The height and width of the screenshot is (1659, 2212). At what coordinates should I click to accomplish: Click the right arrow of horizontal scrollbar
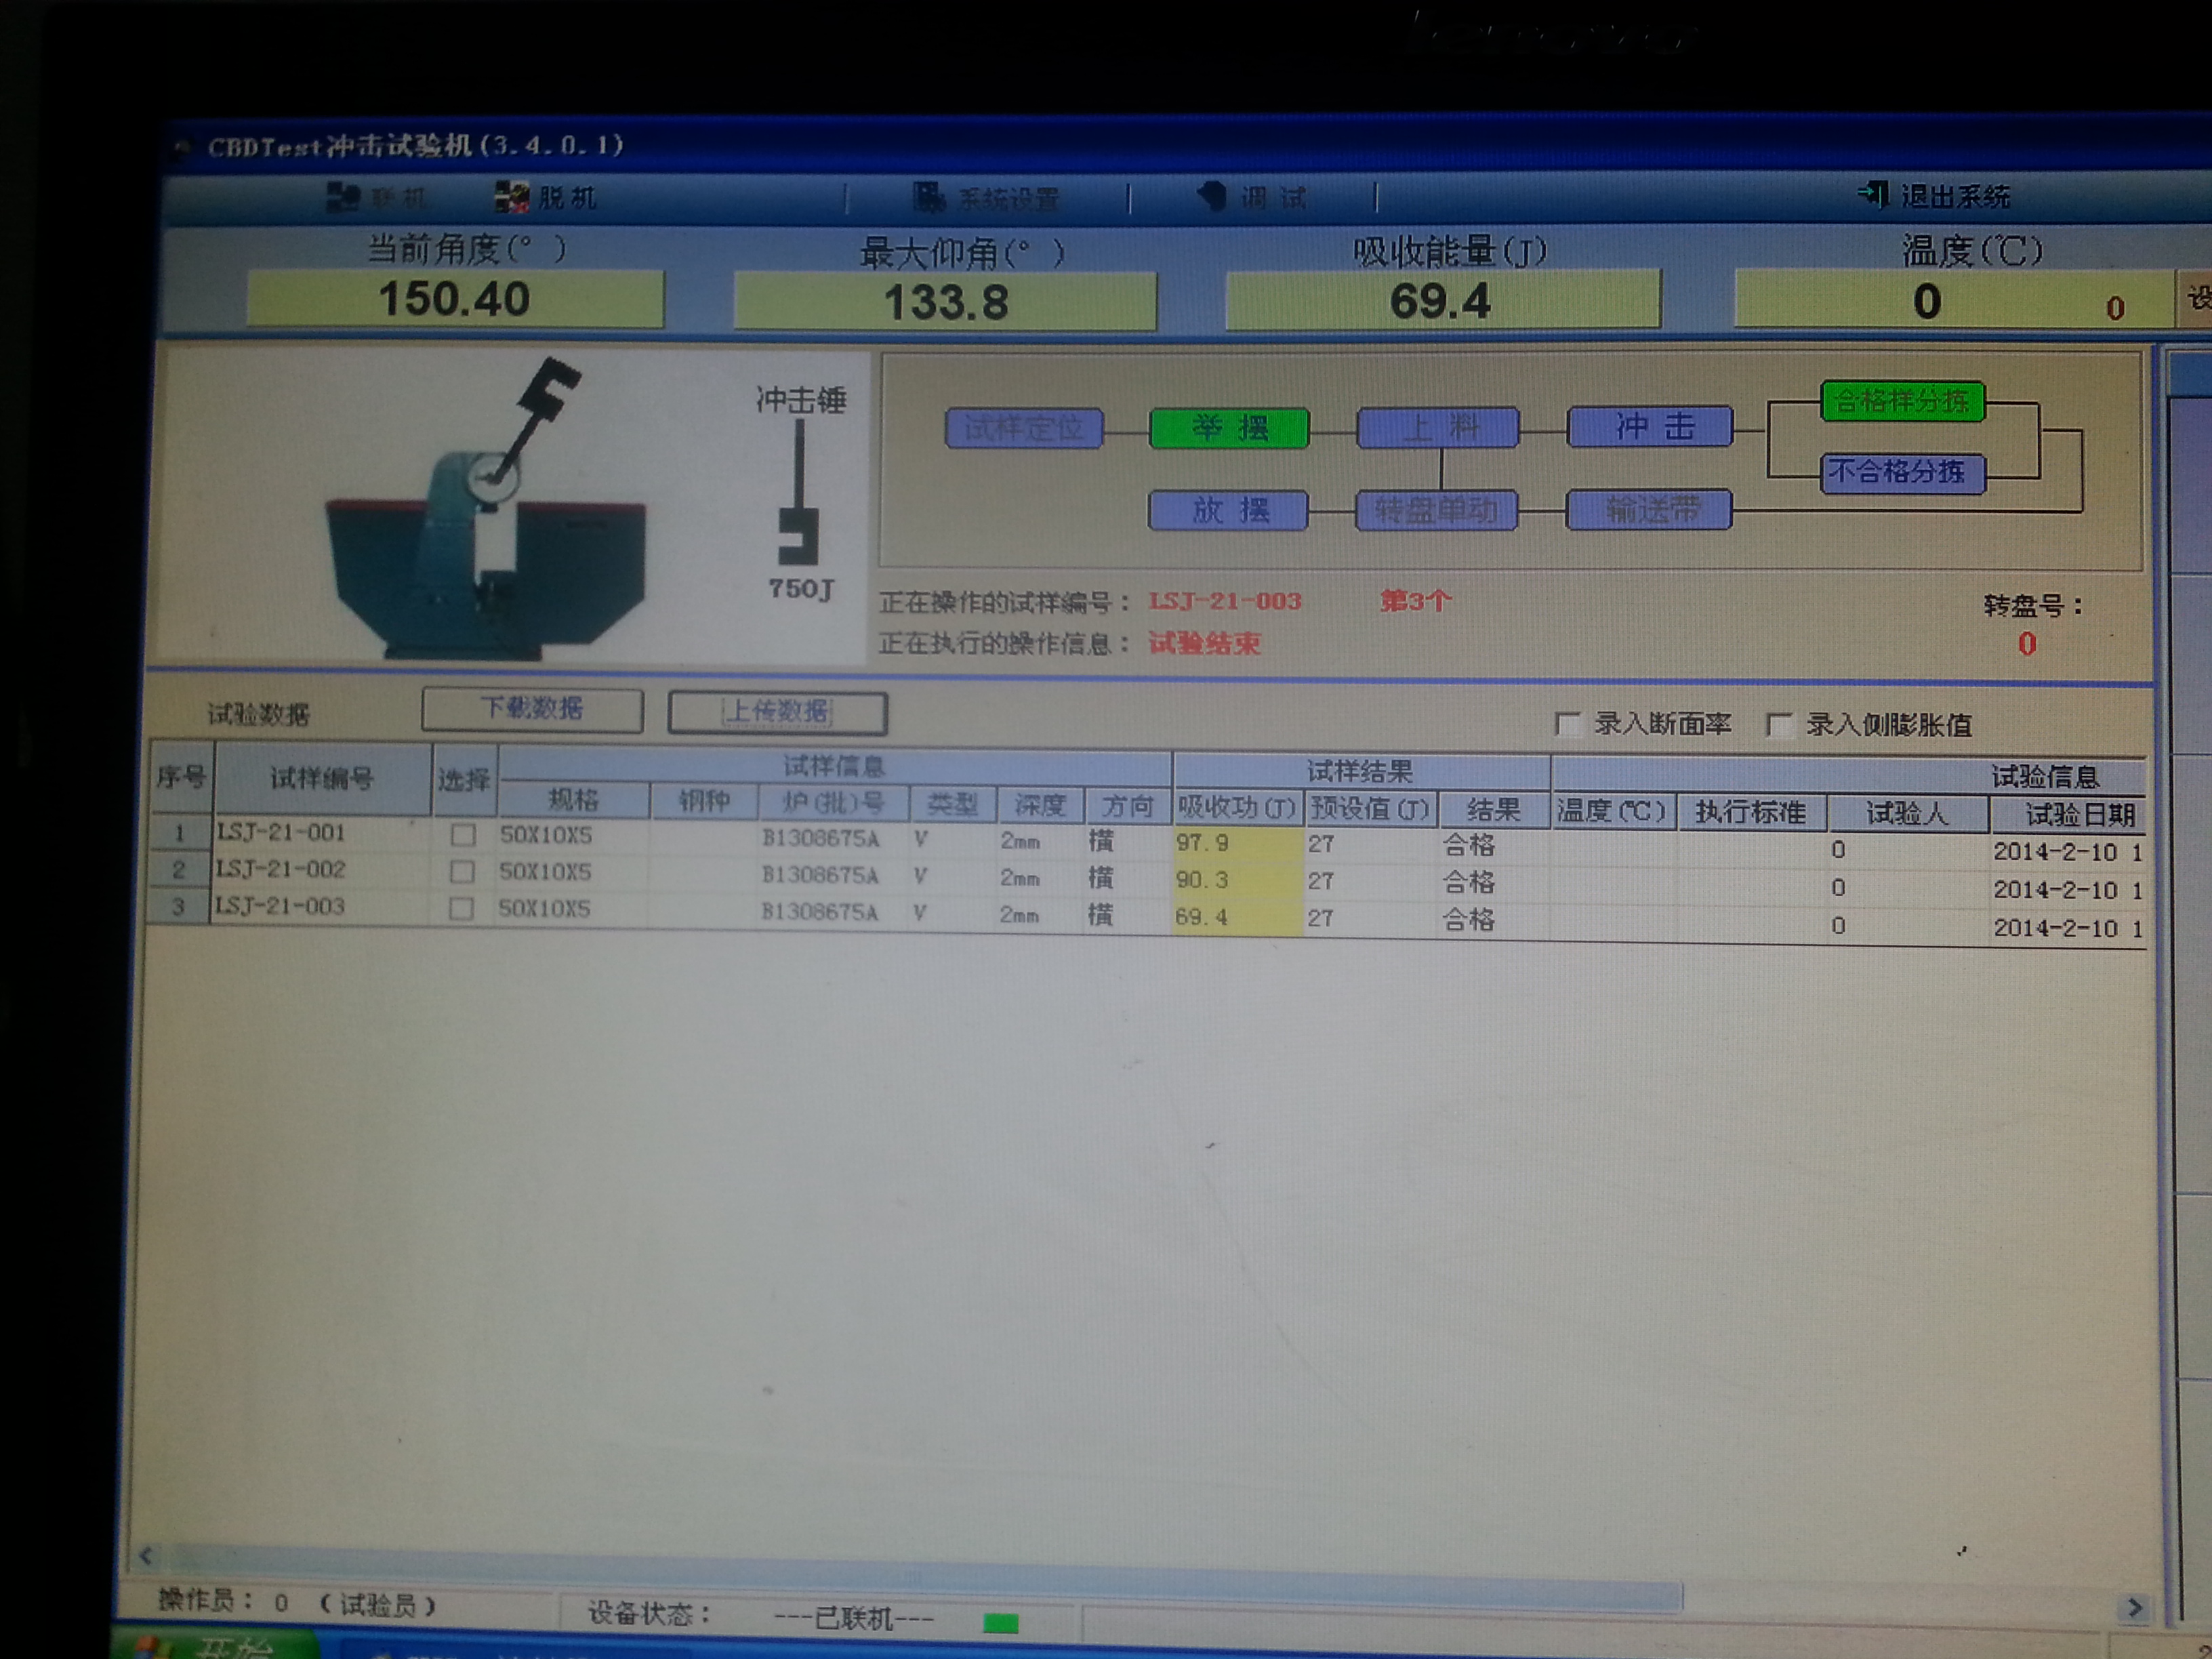click(2134, 1607)
